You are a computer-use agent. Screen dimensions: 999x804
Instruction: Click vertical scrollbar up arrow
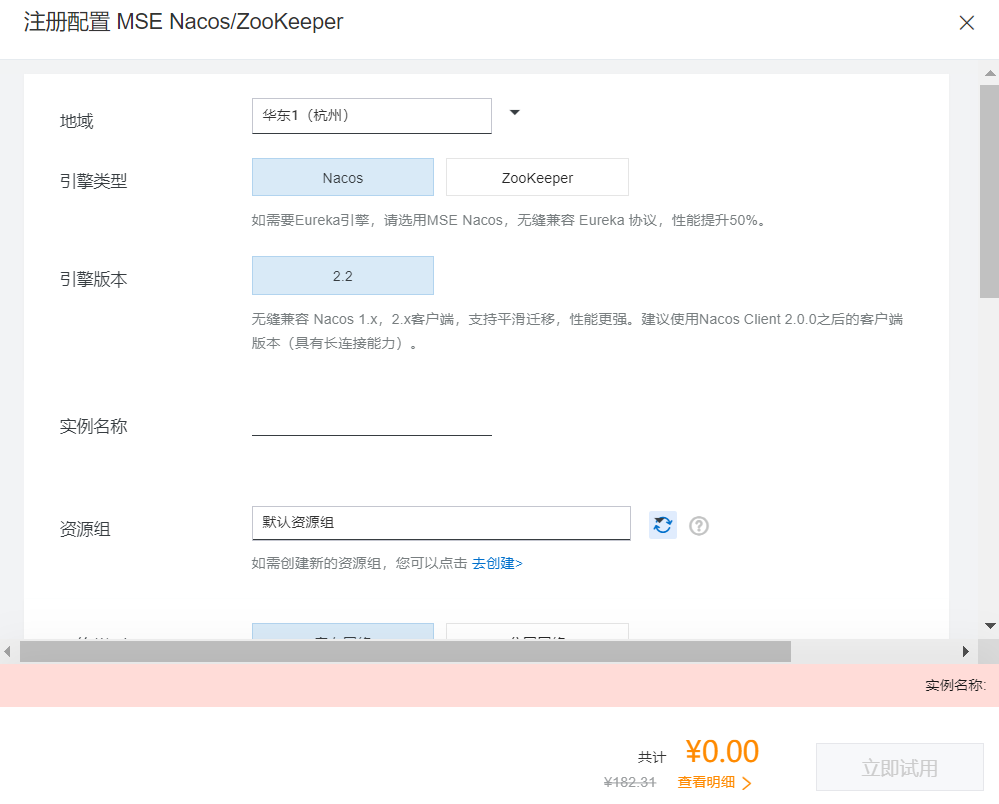tap(990, 73)
